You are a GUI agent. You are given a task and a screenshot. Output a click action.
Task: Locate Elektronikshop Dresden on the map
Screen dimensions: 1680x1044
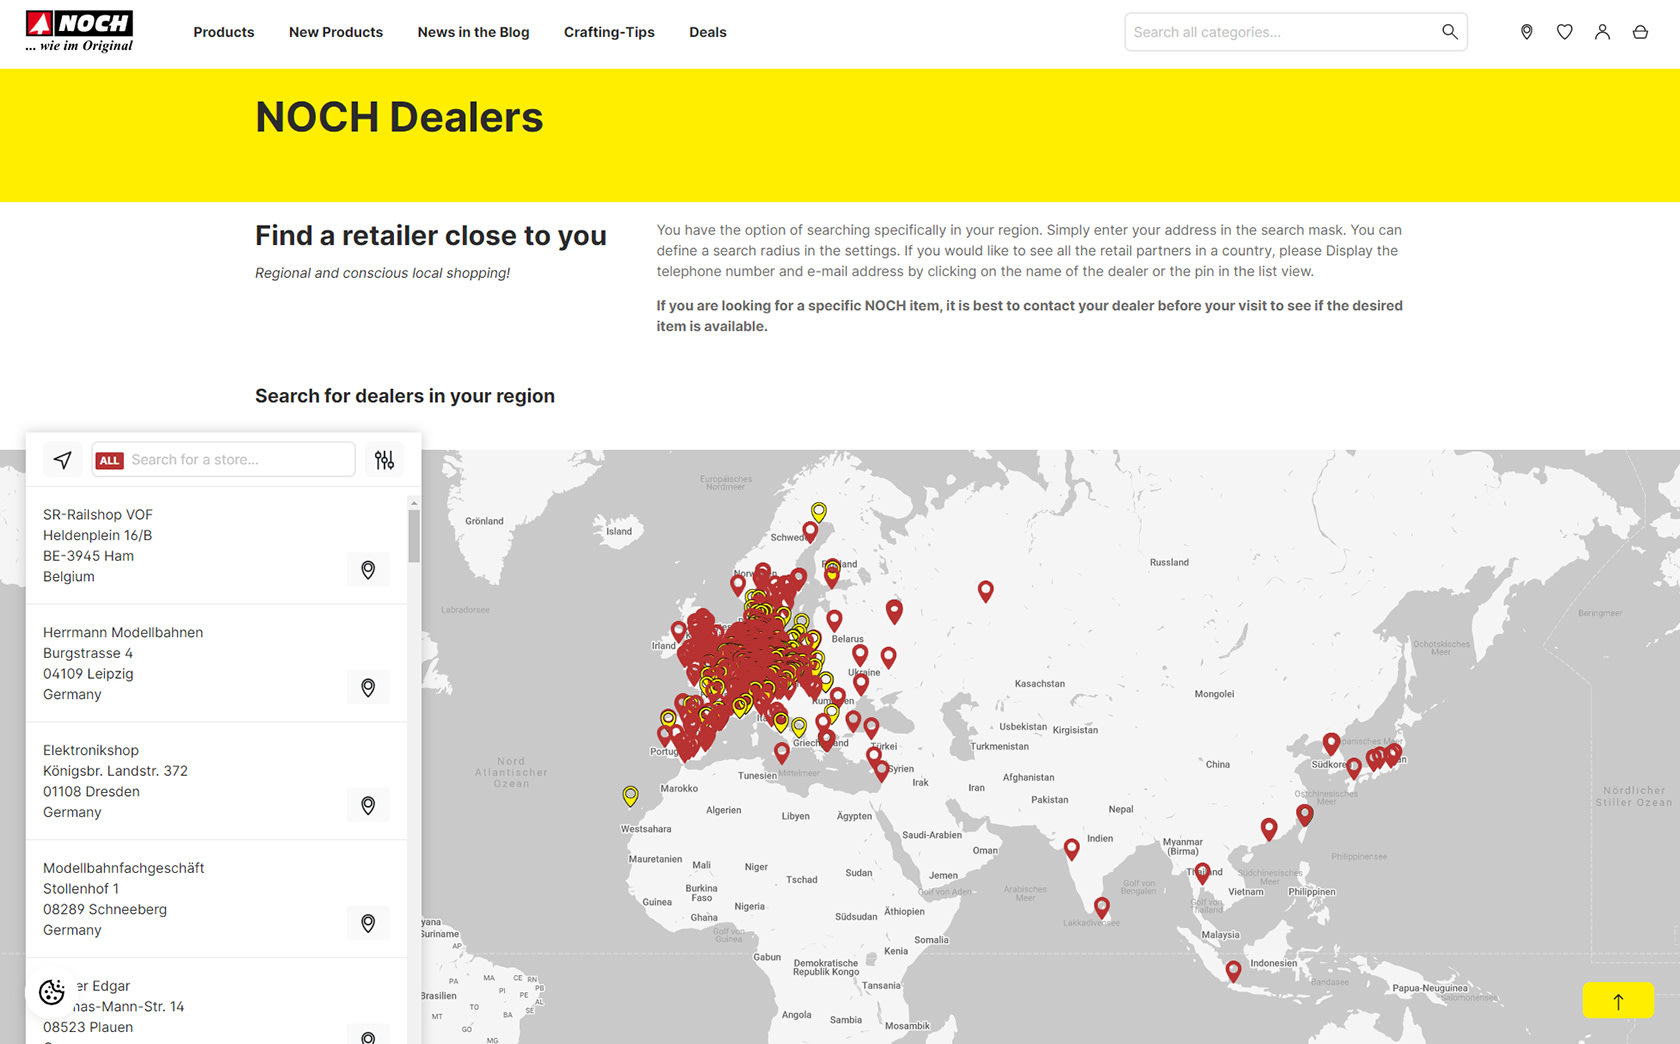(368, 806)
